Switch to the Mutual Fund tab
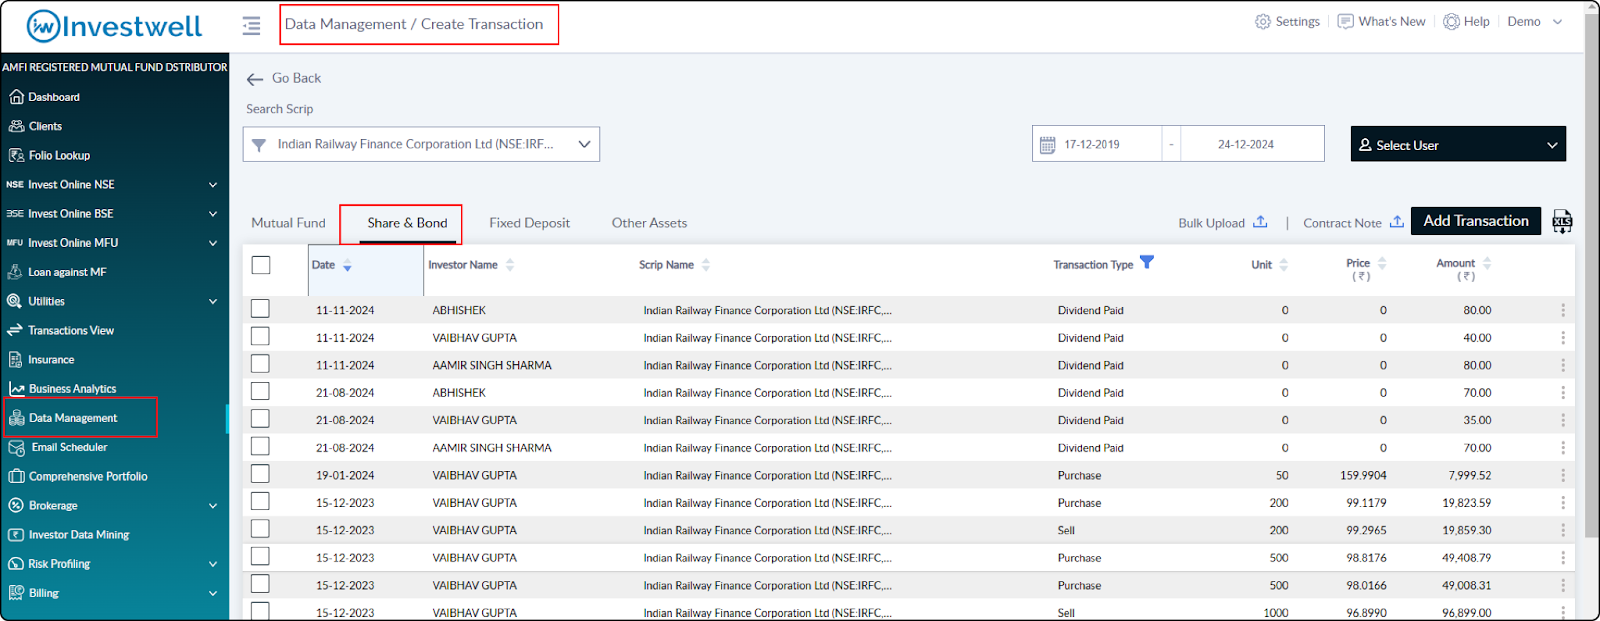 click(x=288, y=223)
